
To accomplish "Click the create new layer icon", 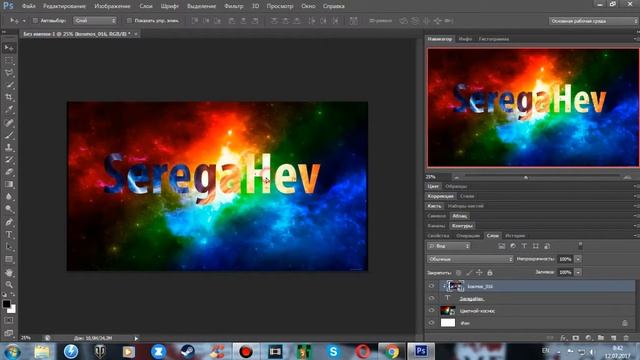I will [613, 338].
